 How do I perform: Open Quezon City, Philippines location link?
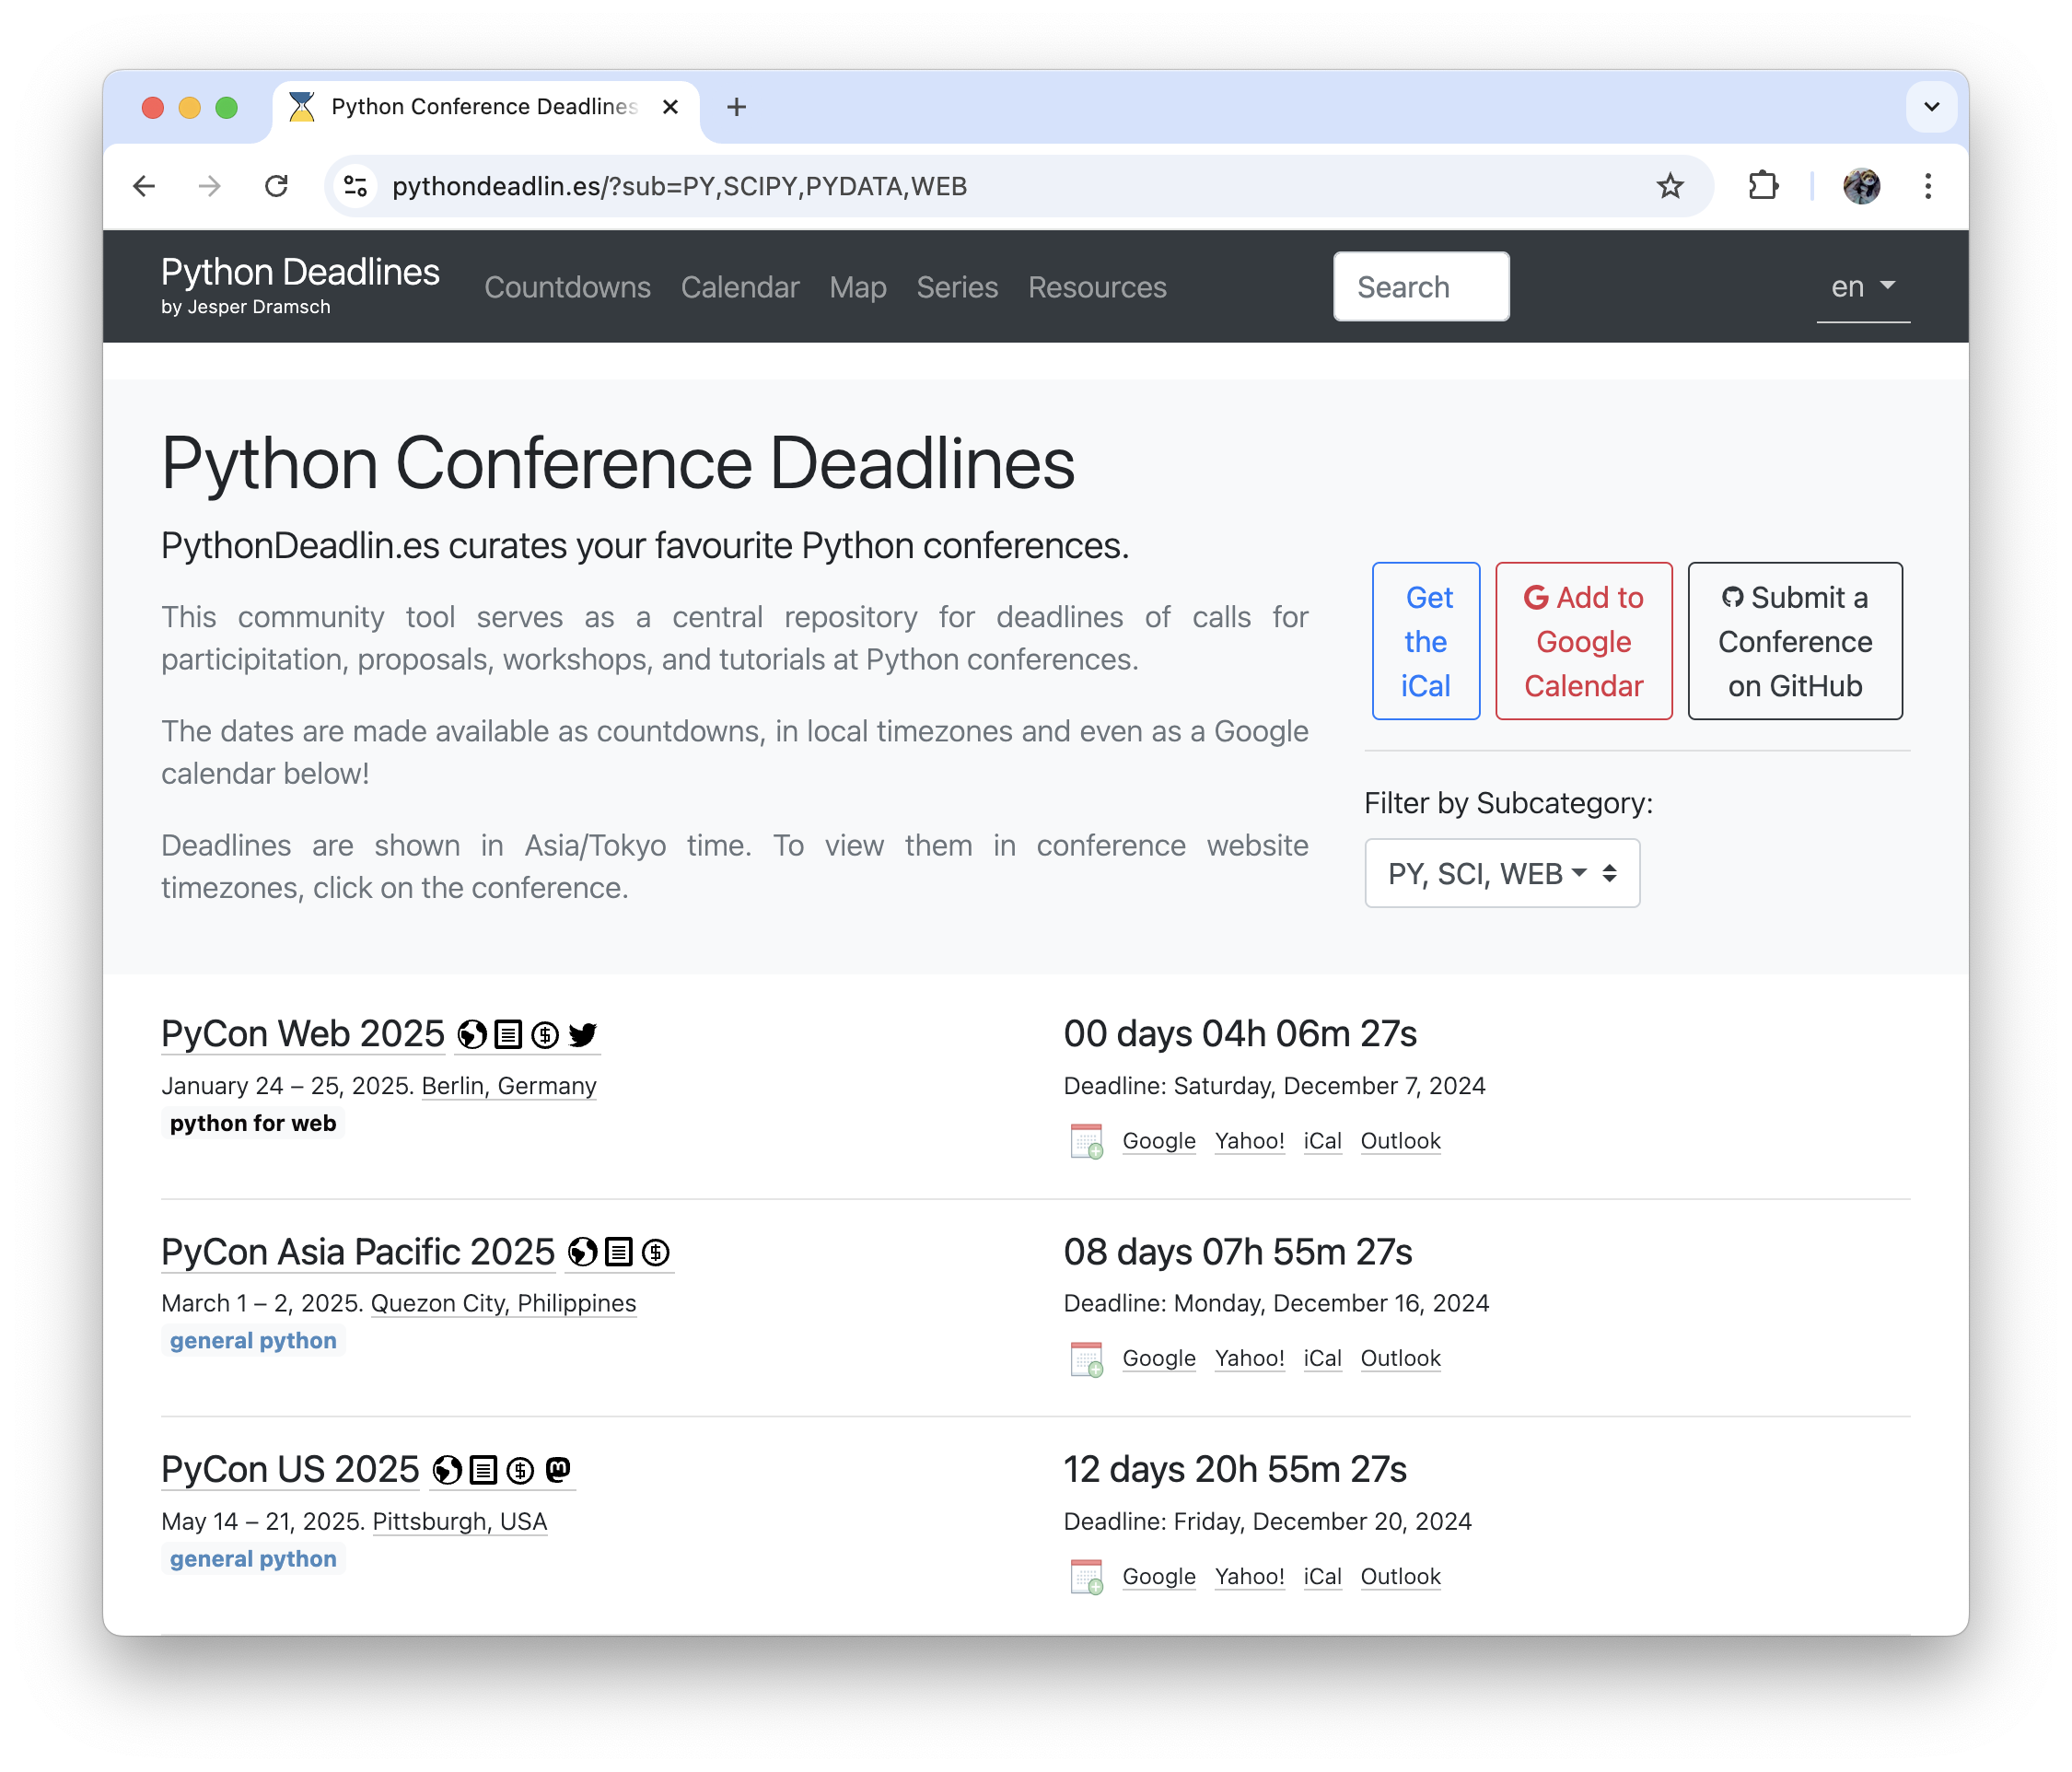[x=503, y=1303]
